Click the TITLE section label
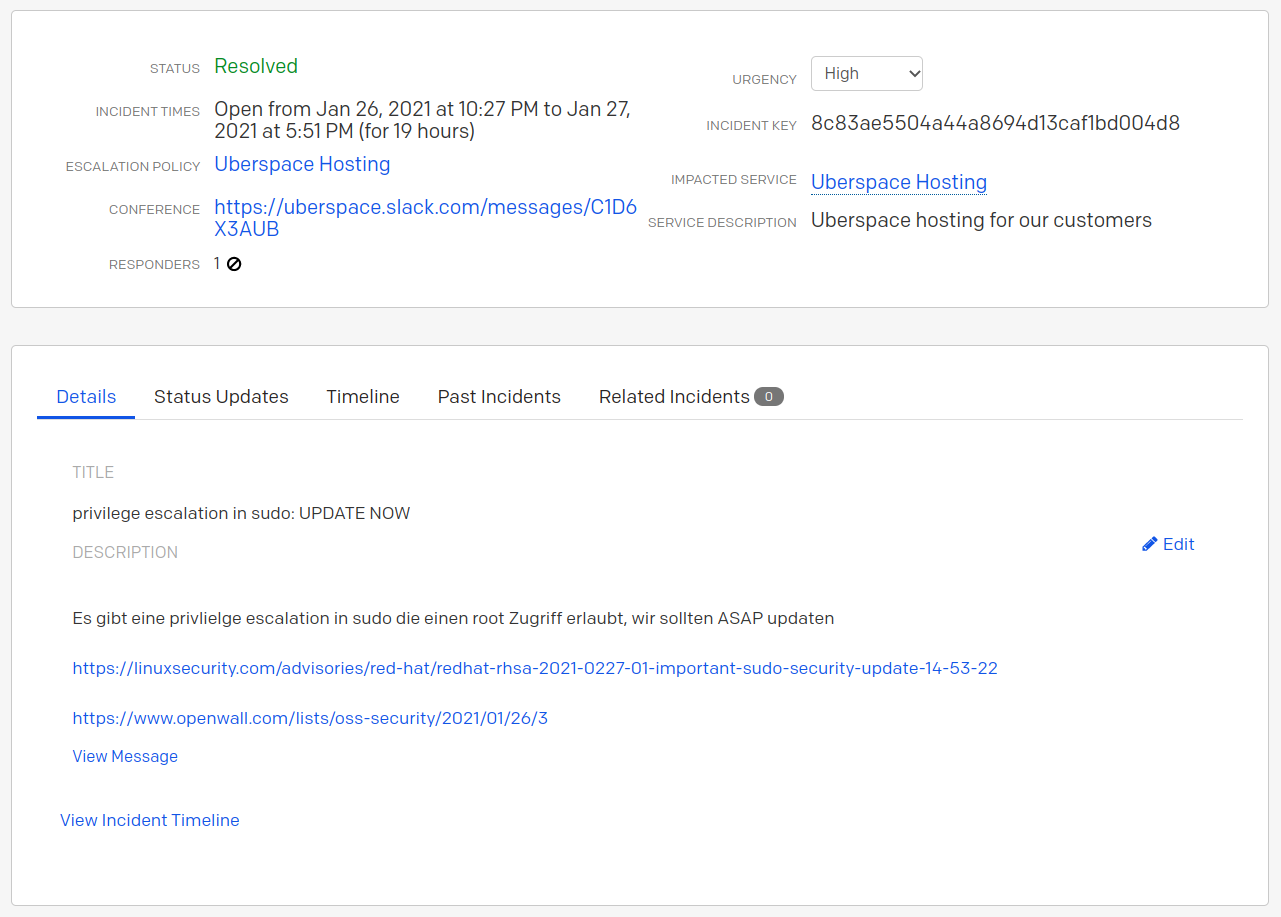 point(93,472)
